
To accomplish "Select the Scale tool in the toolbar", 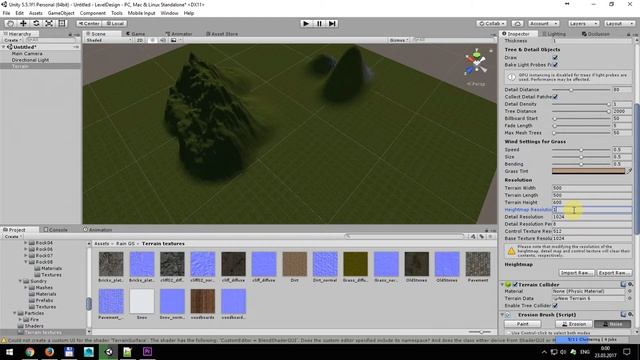I will (x=49, y=23).
